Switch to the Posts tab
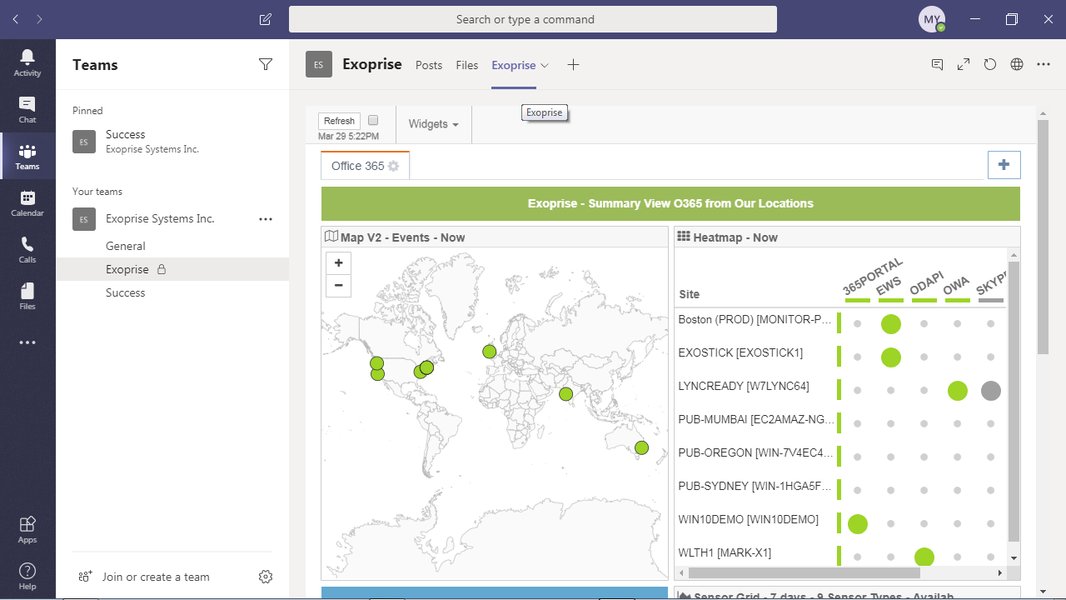The height and width of the screenshot is (600, 1066). click(x=428, y=64)
